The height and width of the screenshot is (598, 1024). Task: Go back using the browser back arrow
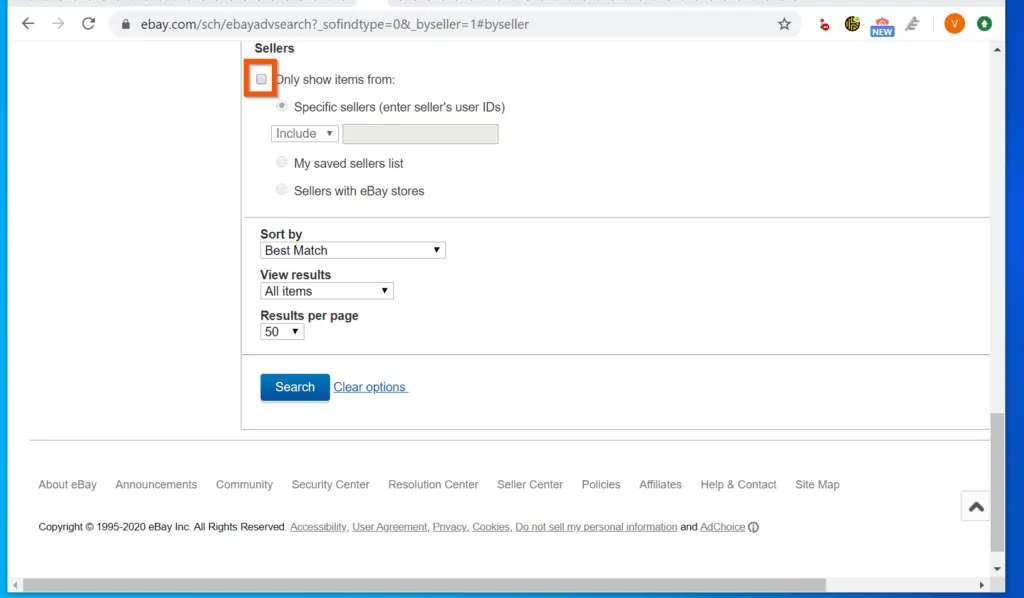27,24
